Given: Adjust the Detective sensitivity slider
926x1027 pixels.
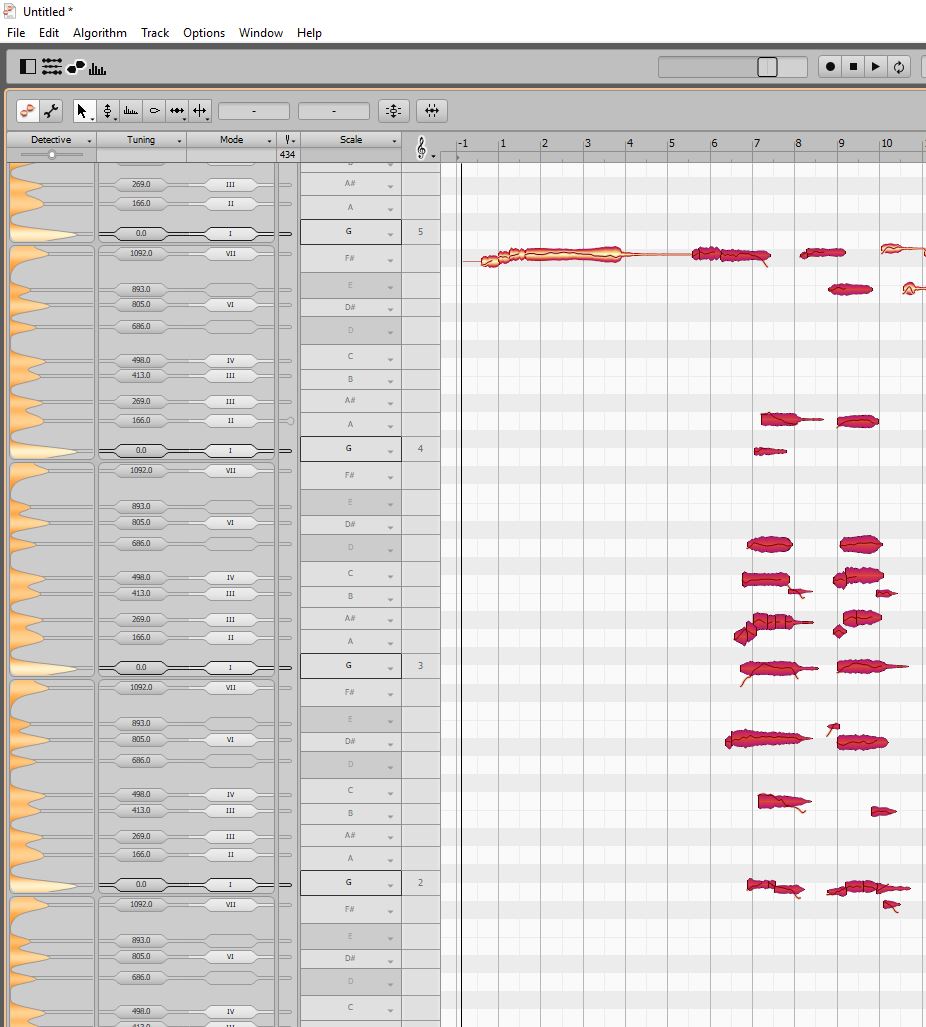Looking at the screenshot, I should coord(52,155).
